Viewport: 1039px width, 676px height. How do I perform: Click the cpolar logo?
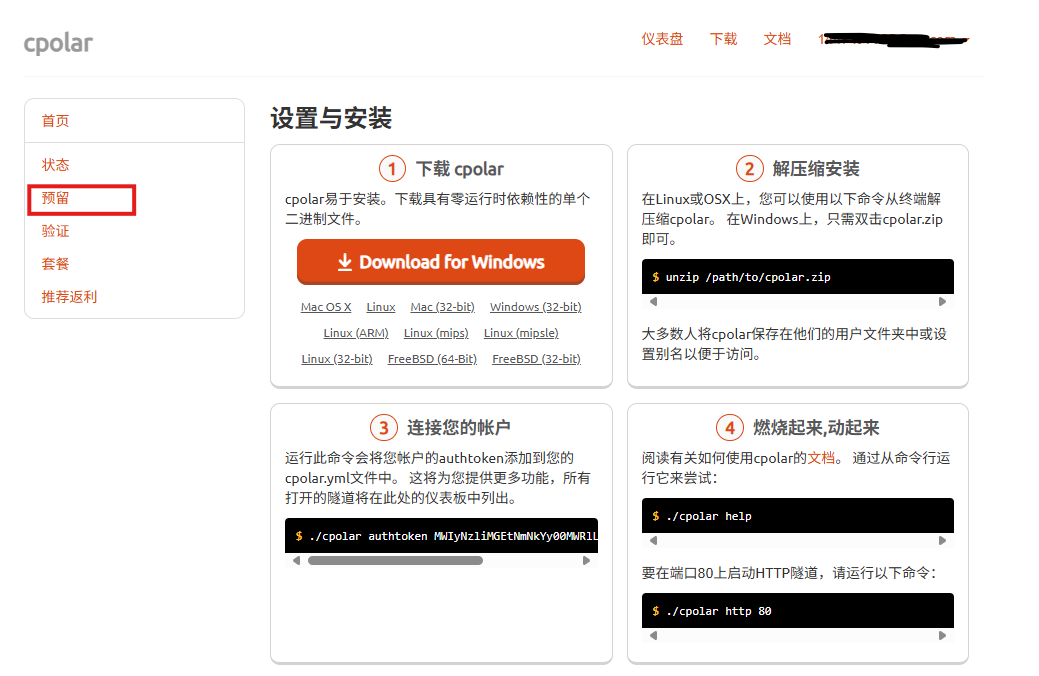(58, 43)
